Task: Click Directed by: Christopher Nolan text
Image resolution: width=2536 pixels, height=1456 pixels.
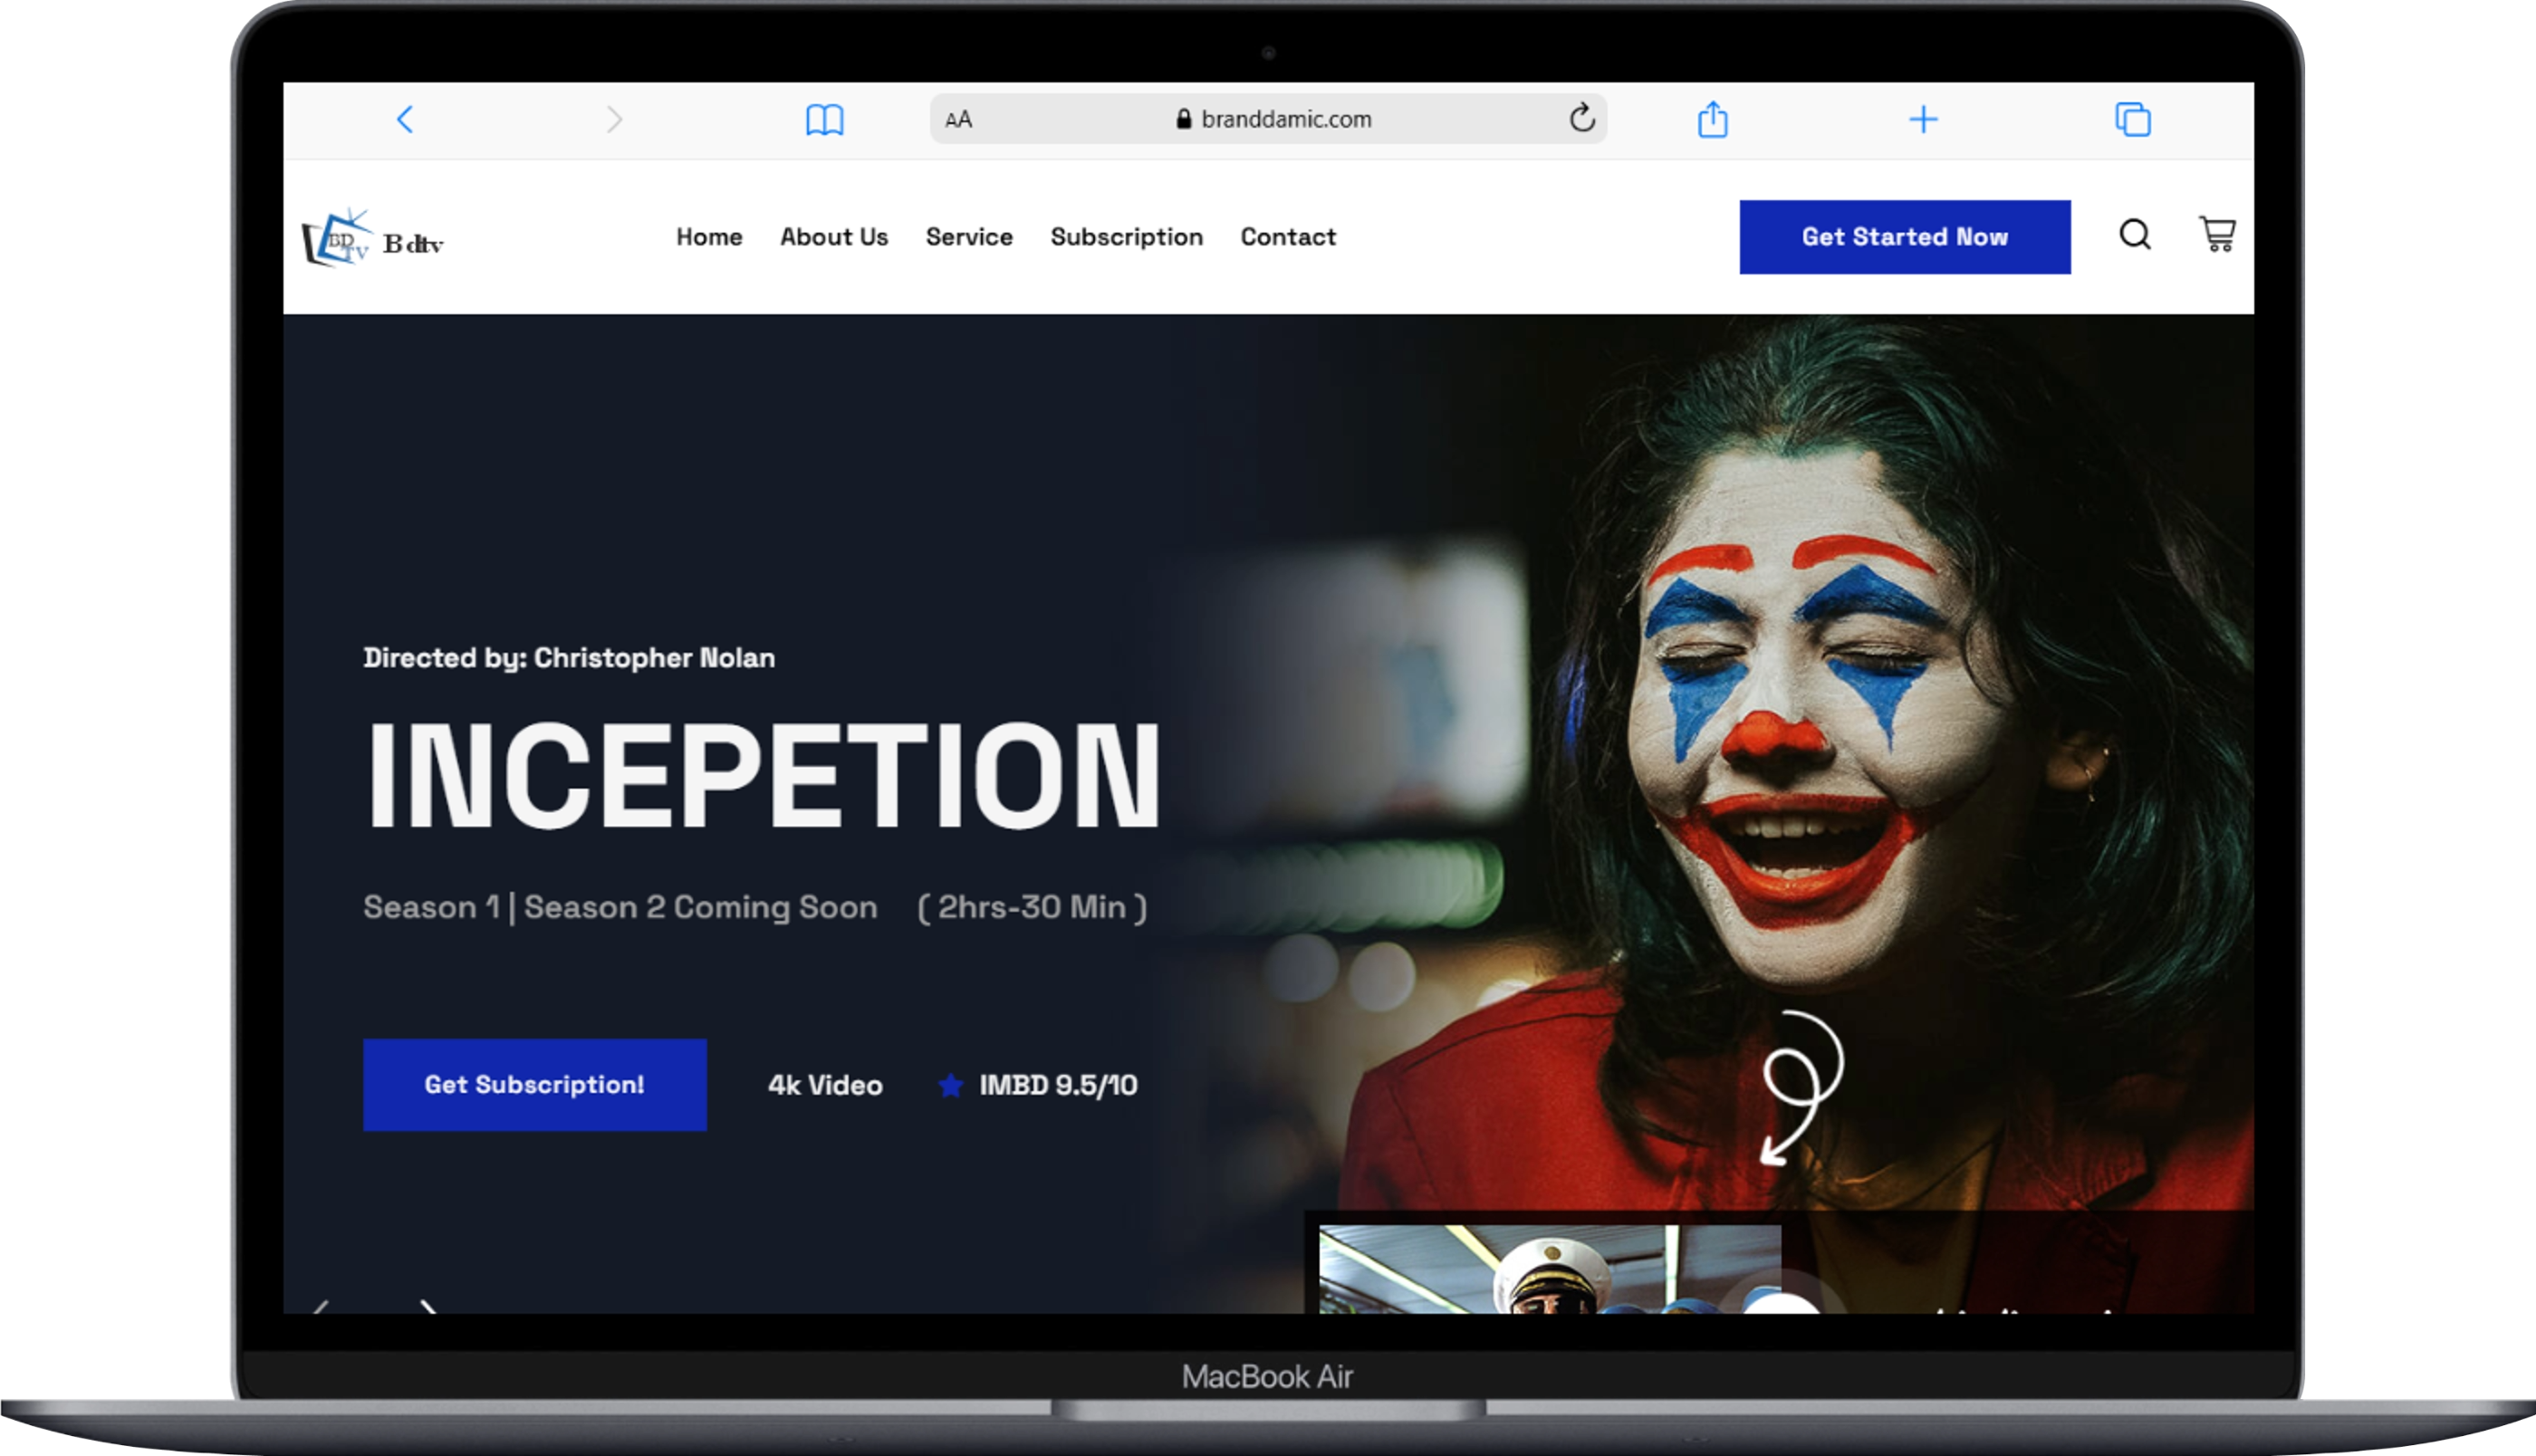Action: [x=569, y=658]
